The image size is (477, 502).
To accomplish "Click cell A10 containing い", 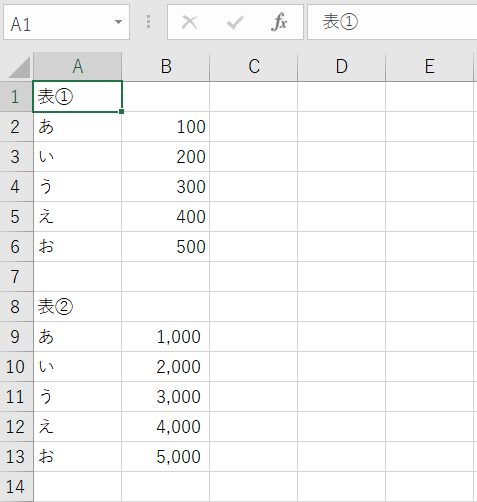I will click(78, 367).
